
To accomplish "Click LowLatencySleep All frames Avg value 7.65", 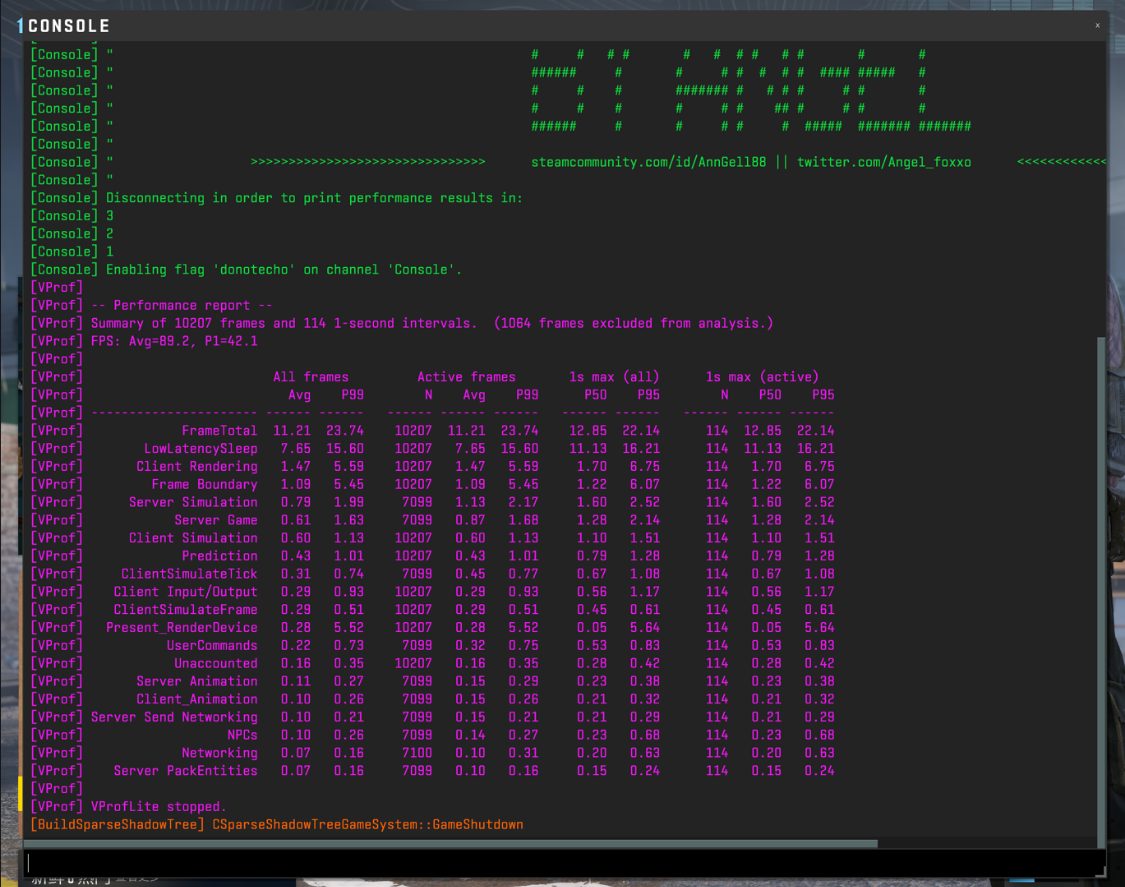I will click(x=296, y=449).
